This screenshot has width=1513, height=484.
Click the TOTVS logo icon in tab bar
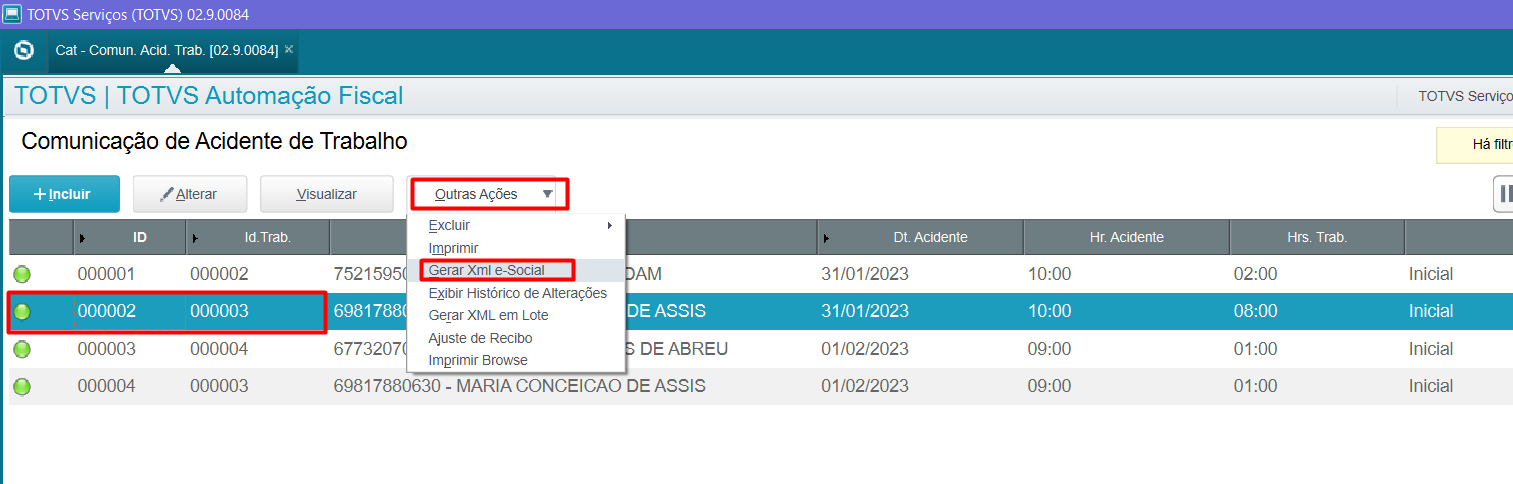(x=23, y=50)
